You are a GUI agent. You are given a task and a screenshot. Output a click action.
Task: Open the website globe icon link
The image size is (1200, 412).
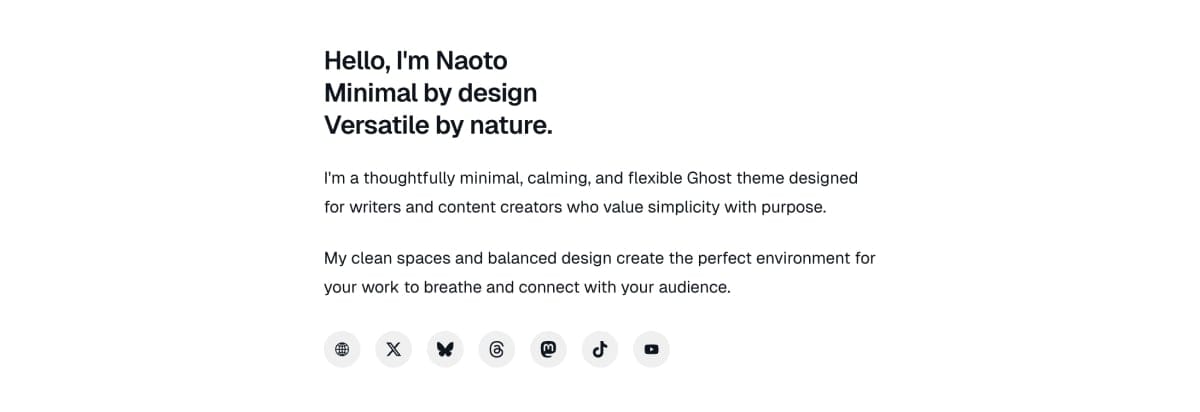342,349
